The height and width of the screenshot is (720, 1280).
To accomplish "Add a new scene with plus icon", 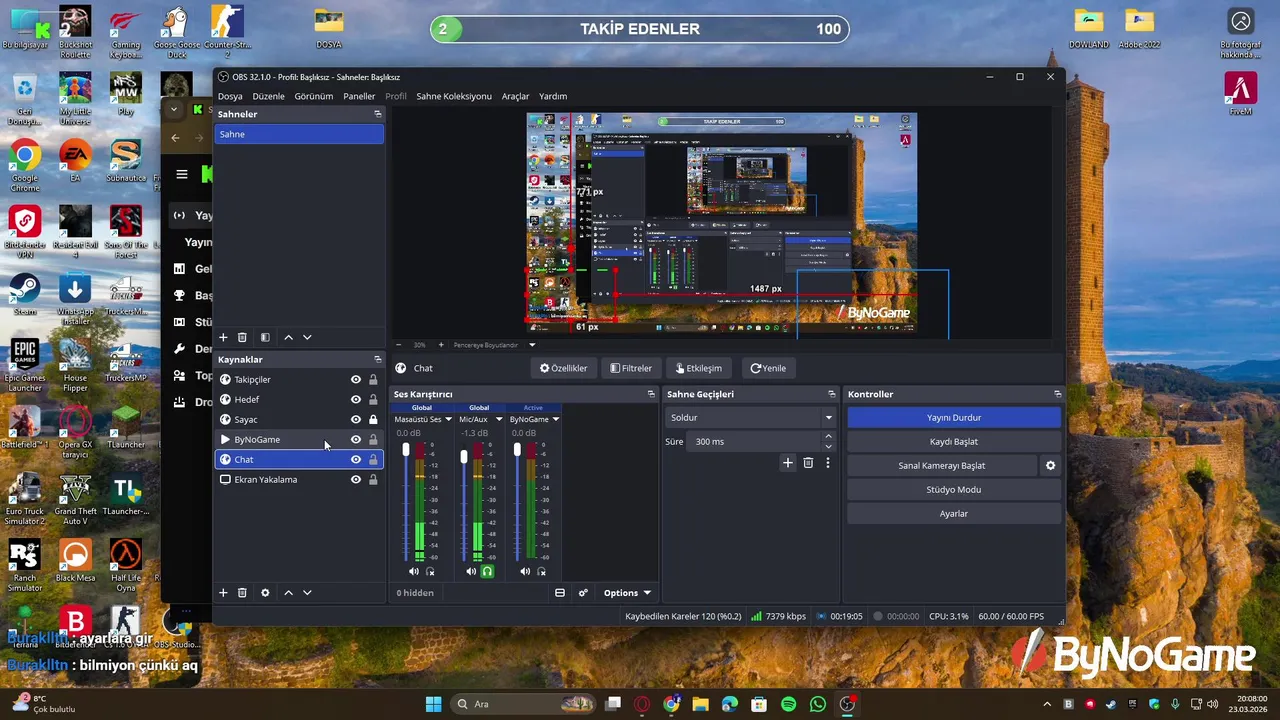I will coord(223,338).
